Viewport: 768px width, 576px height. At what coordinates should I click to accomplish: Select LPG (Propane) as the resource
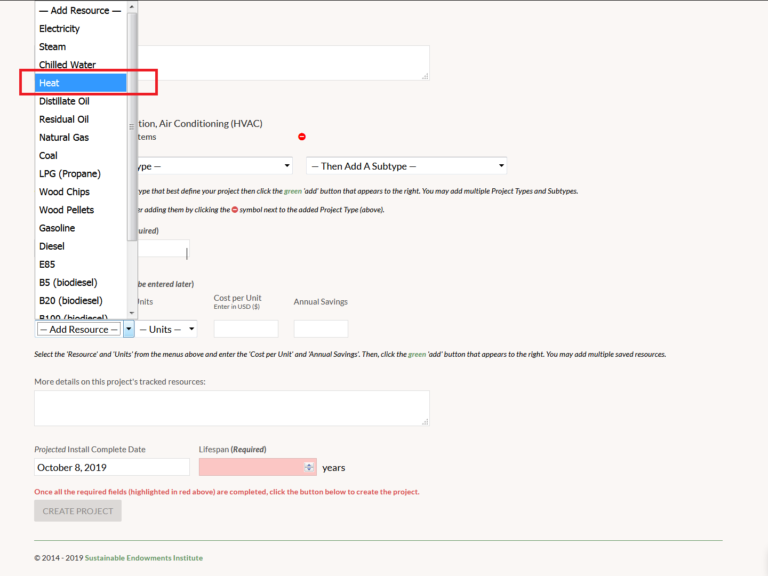pos(80,174)
